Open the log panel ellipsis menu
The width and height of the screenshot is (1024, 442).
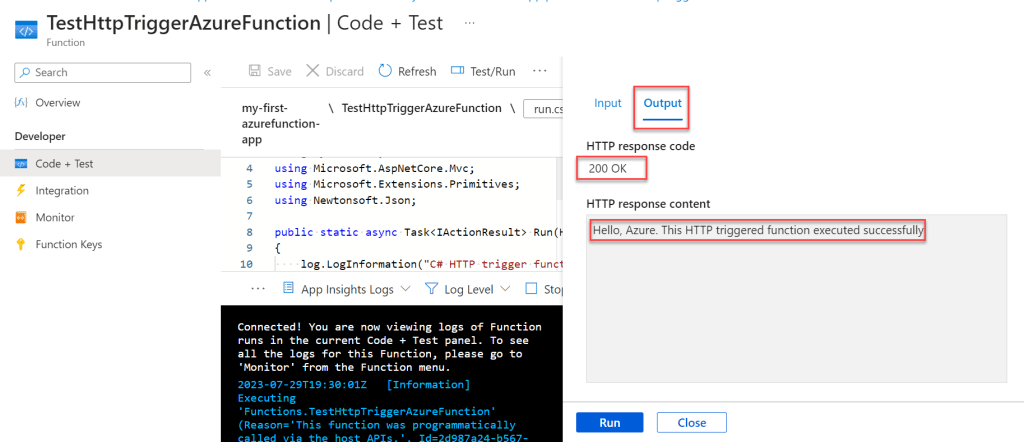click(258, 288)
